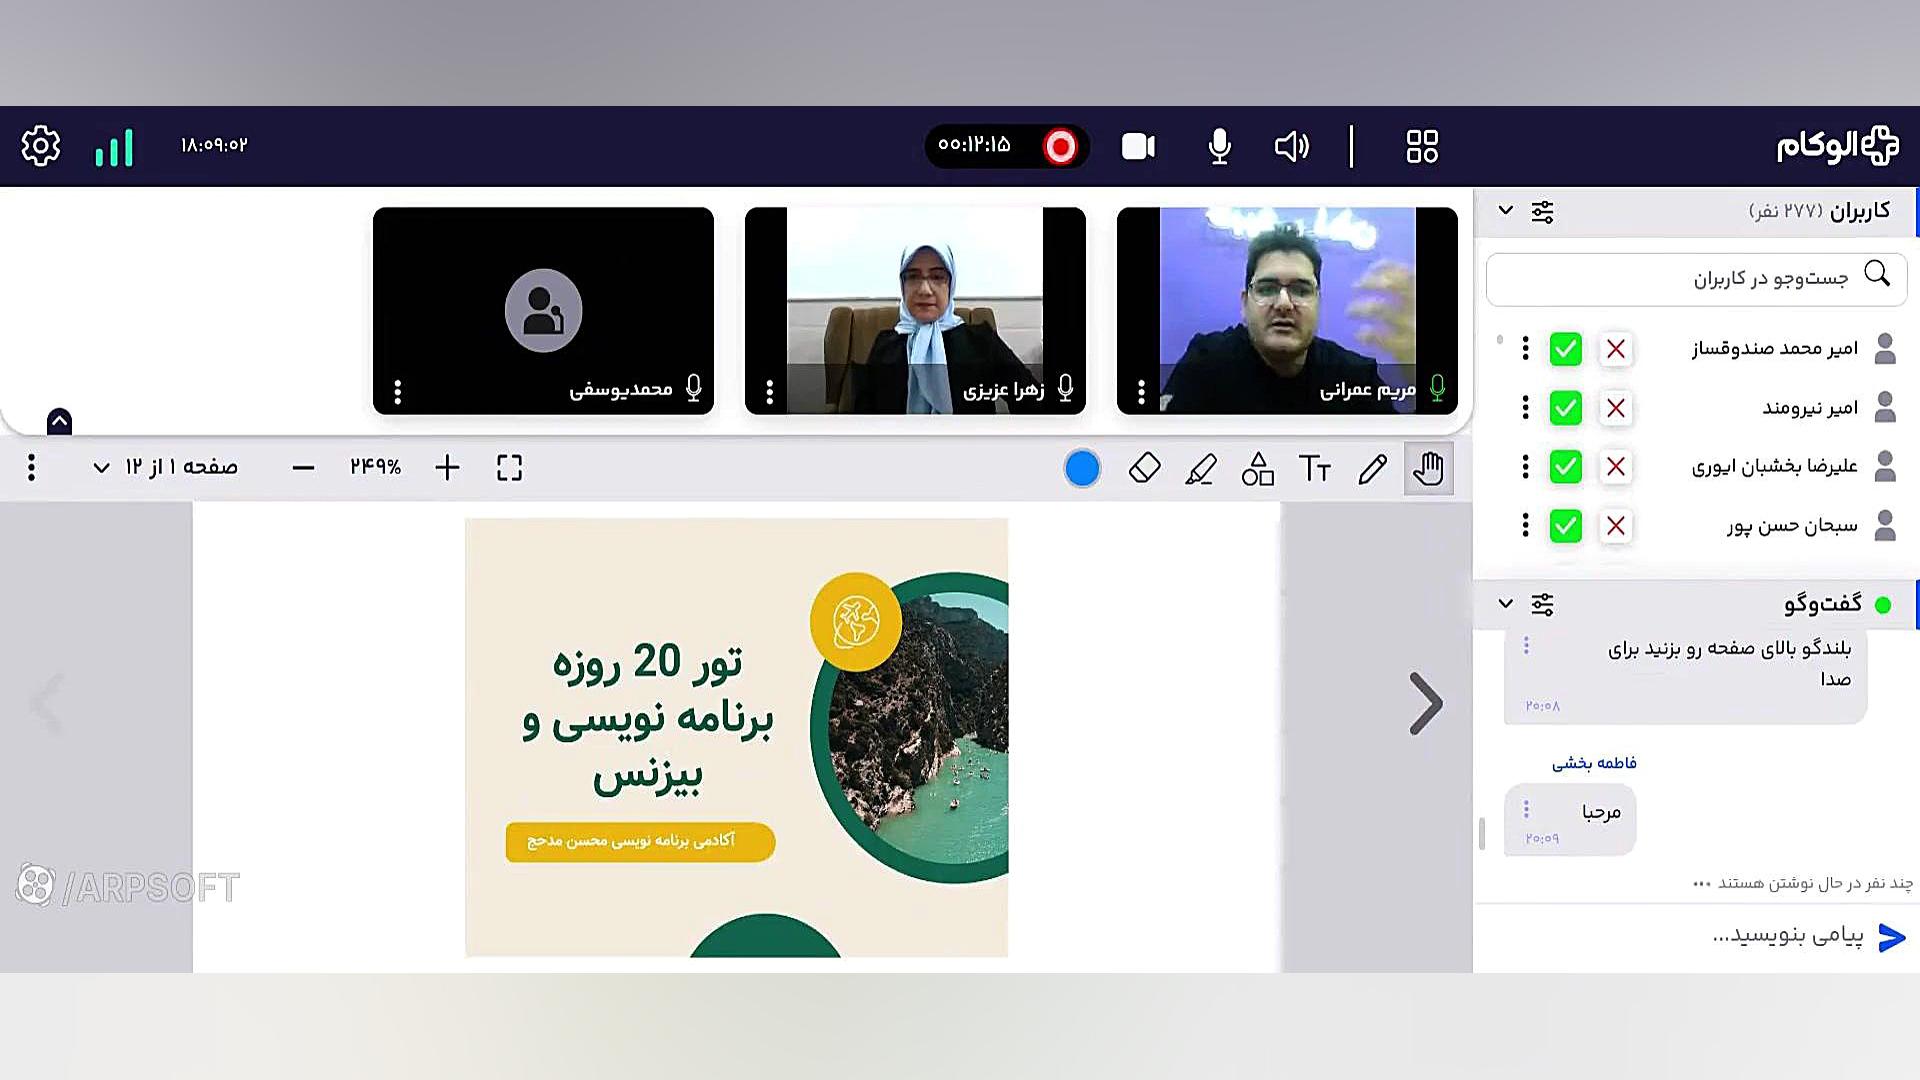Click زهرا عزیزی microphone indicator

1065,388
